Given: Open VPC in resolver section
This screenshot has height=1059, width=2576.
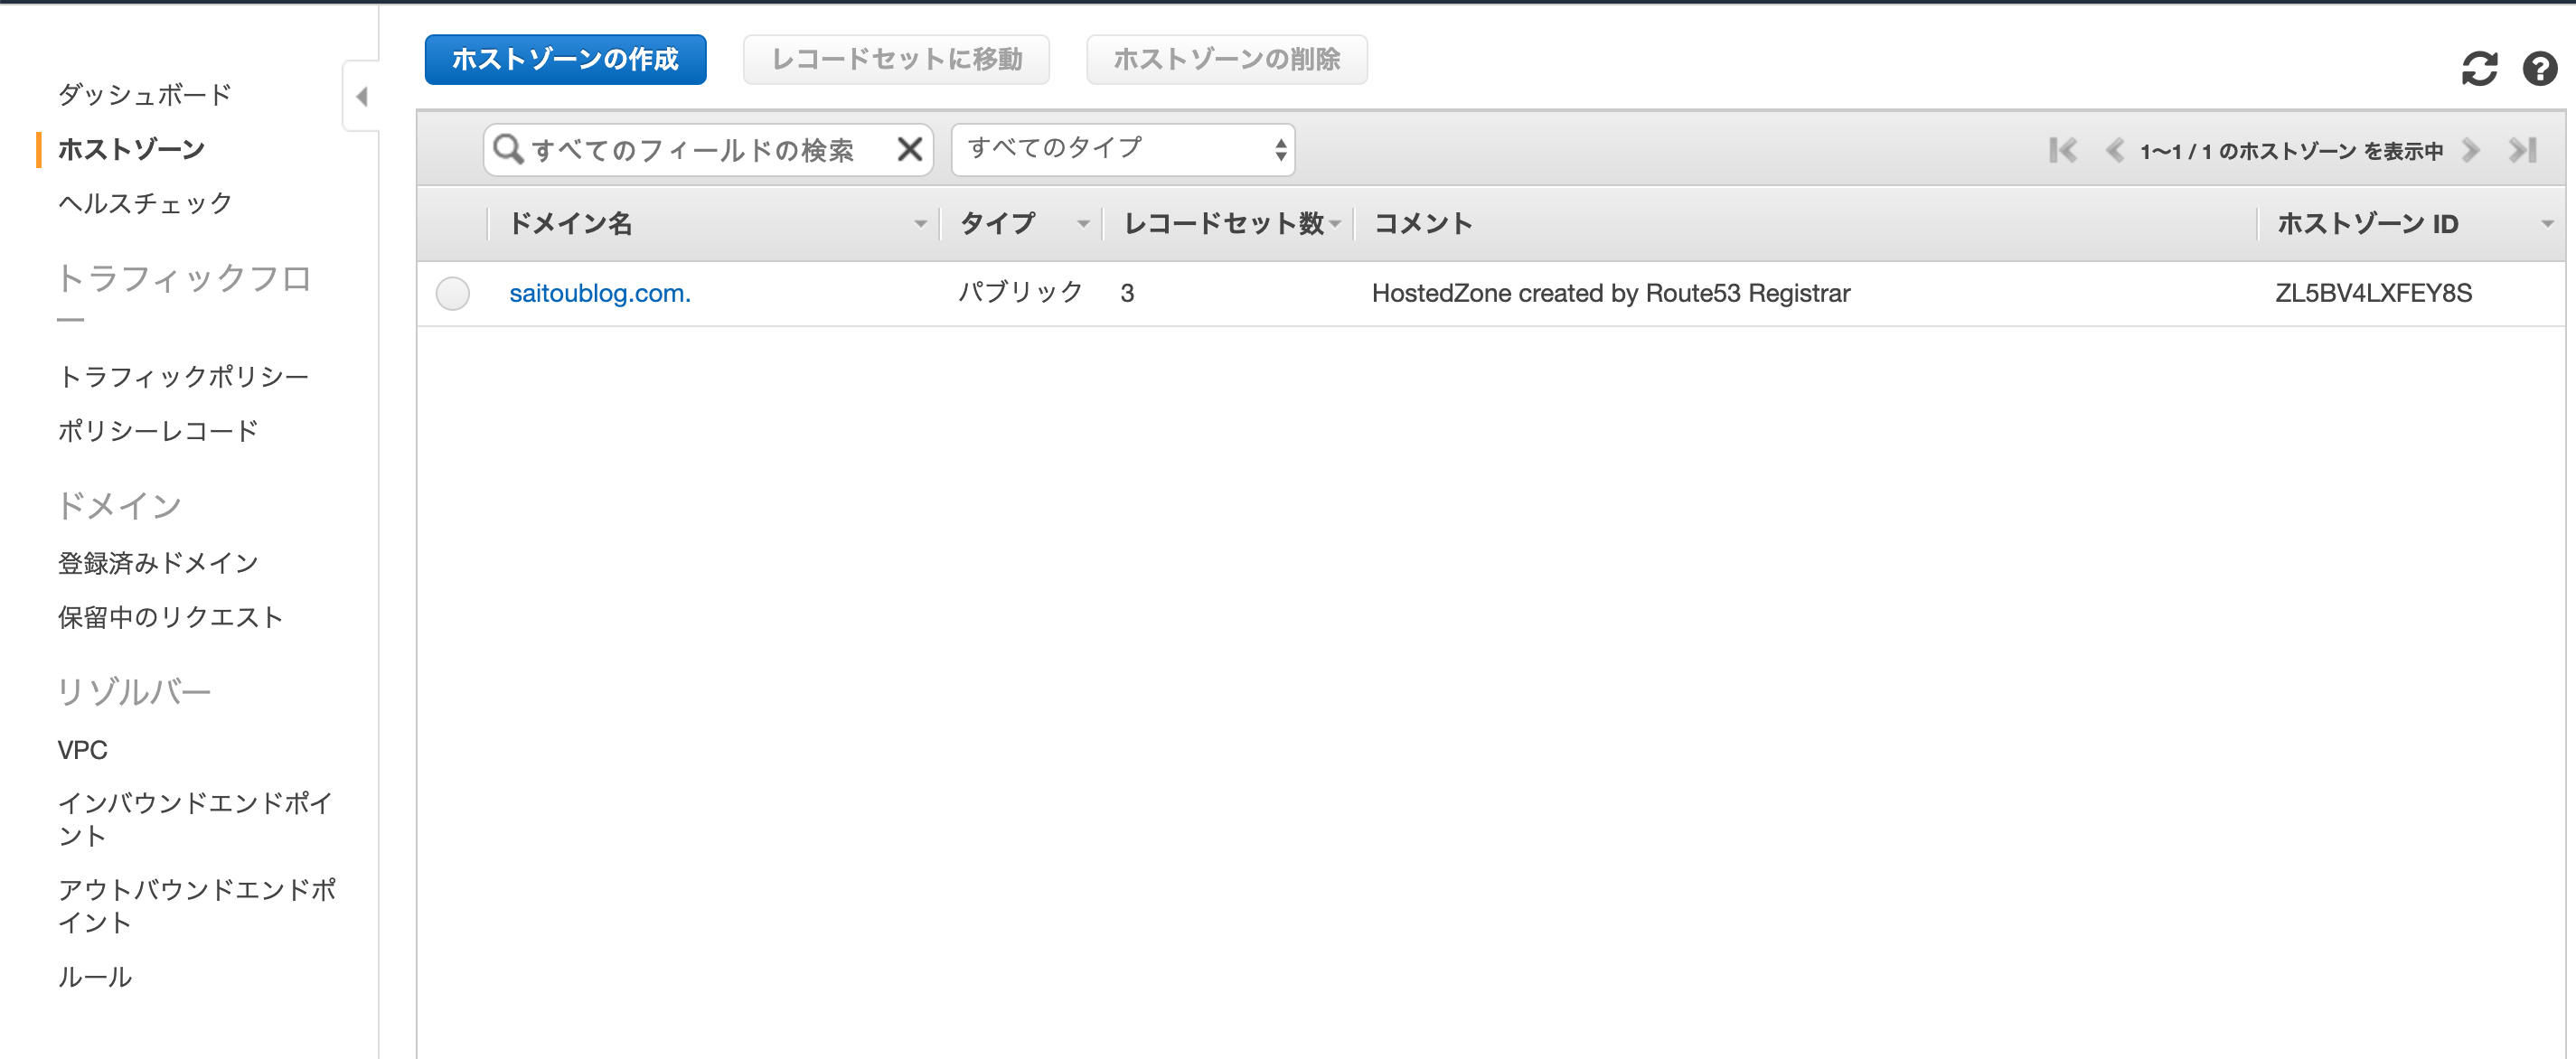Looking at the screenshot, I should [82, 750].
